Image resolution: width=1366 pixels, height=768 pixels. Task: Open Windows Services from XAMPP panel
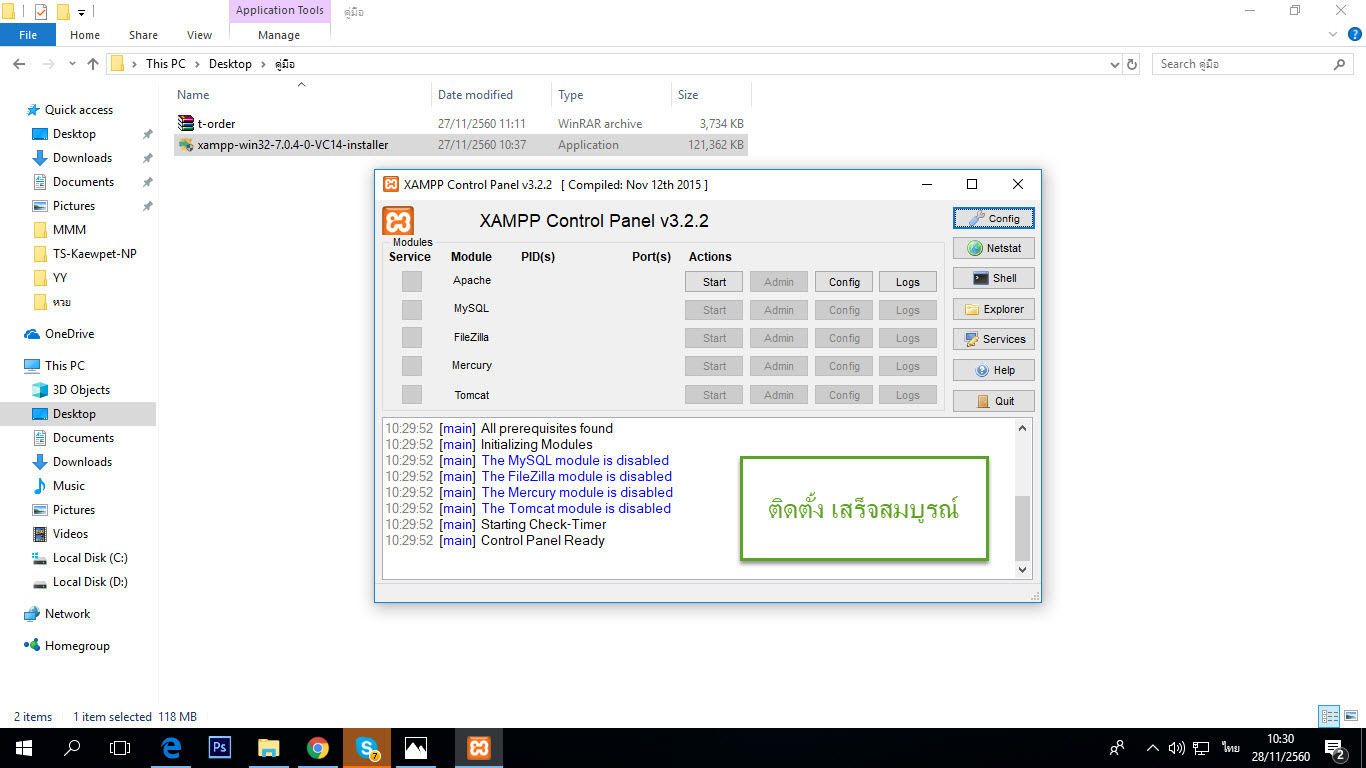(x=994, y=339)
